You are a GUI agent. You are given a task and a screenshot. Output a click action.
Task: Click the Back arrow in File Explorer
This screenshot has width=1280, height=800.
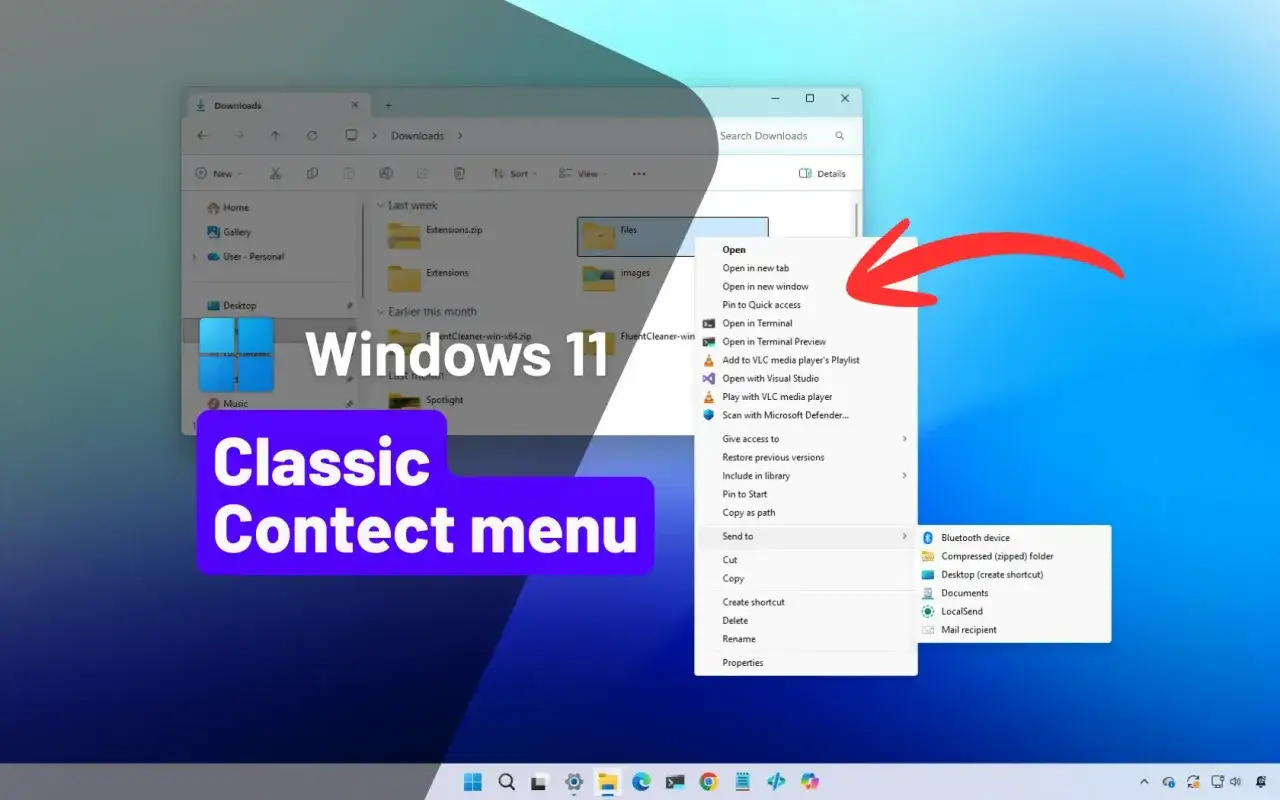[x=203, y=136]
